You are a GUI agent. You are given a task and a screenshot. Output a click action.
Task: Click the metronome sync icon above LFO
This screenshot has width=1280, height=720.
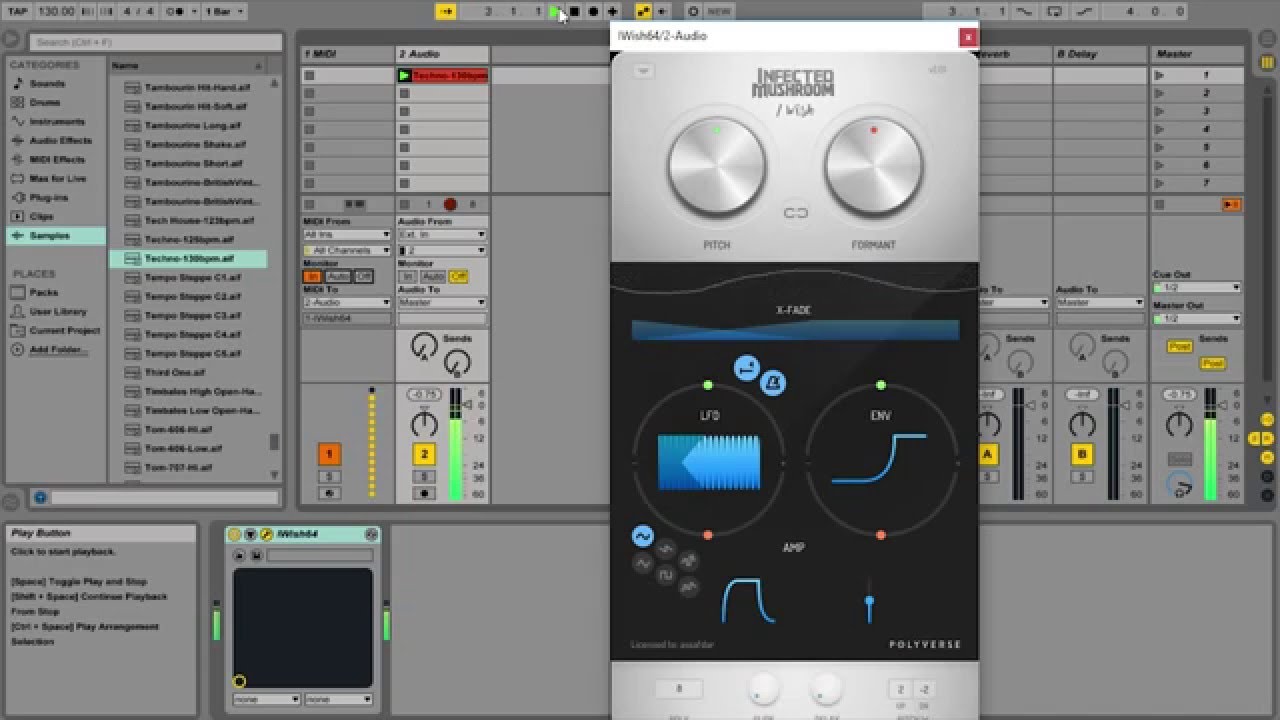(773, 382)
